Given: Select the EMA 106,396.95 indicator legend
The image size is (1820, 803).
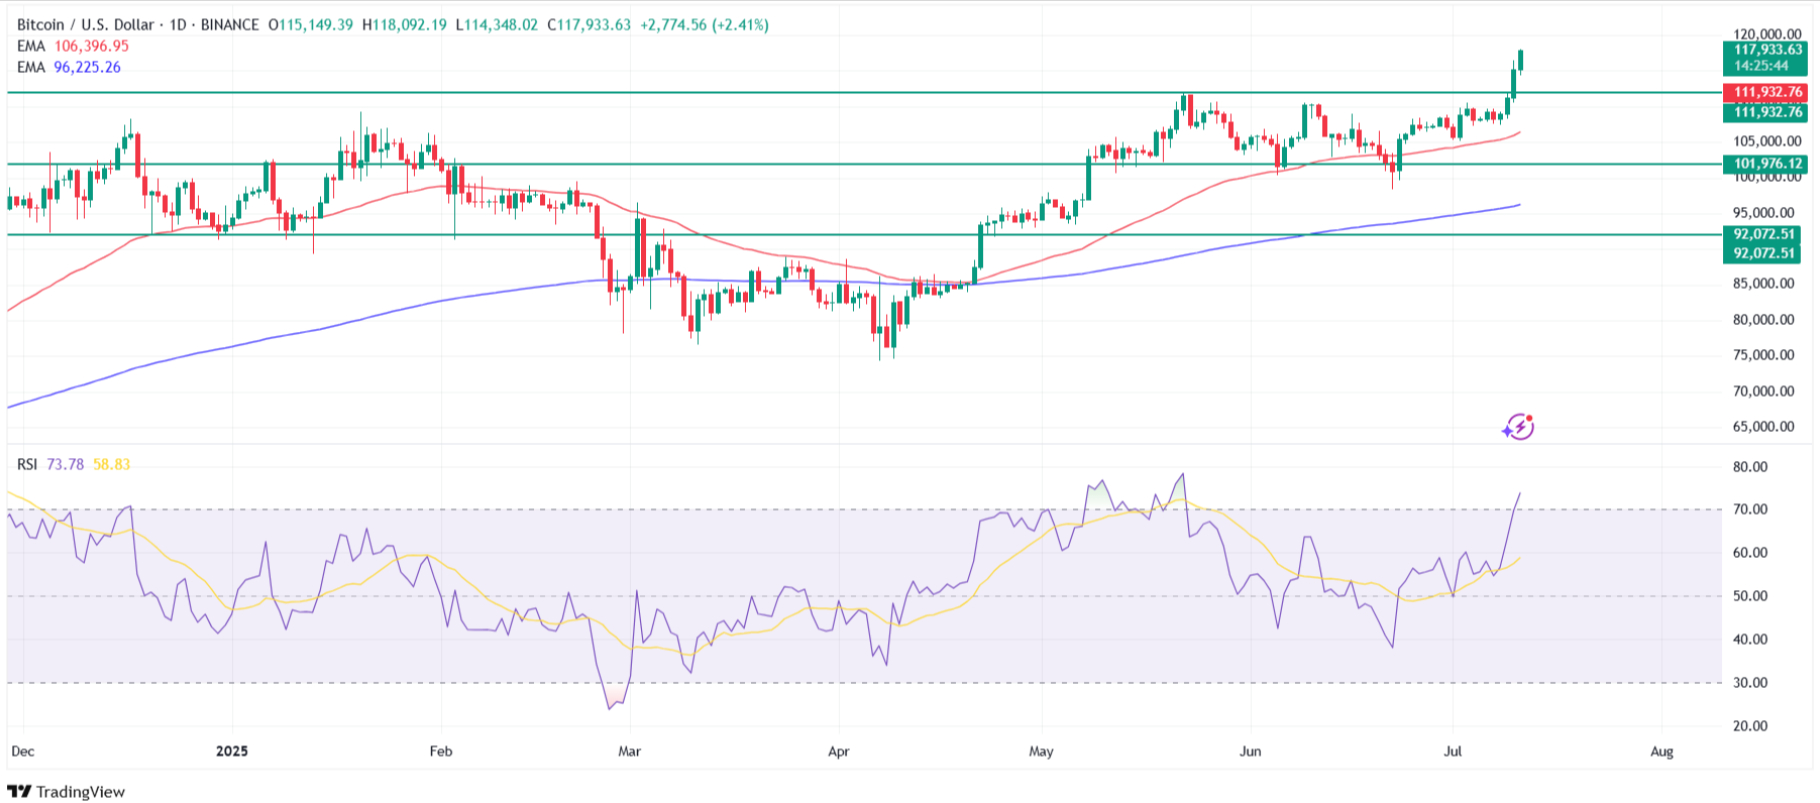Looking at the screenshot, I should [x=73, y=46].
